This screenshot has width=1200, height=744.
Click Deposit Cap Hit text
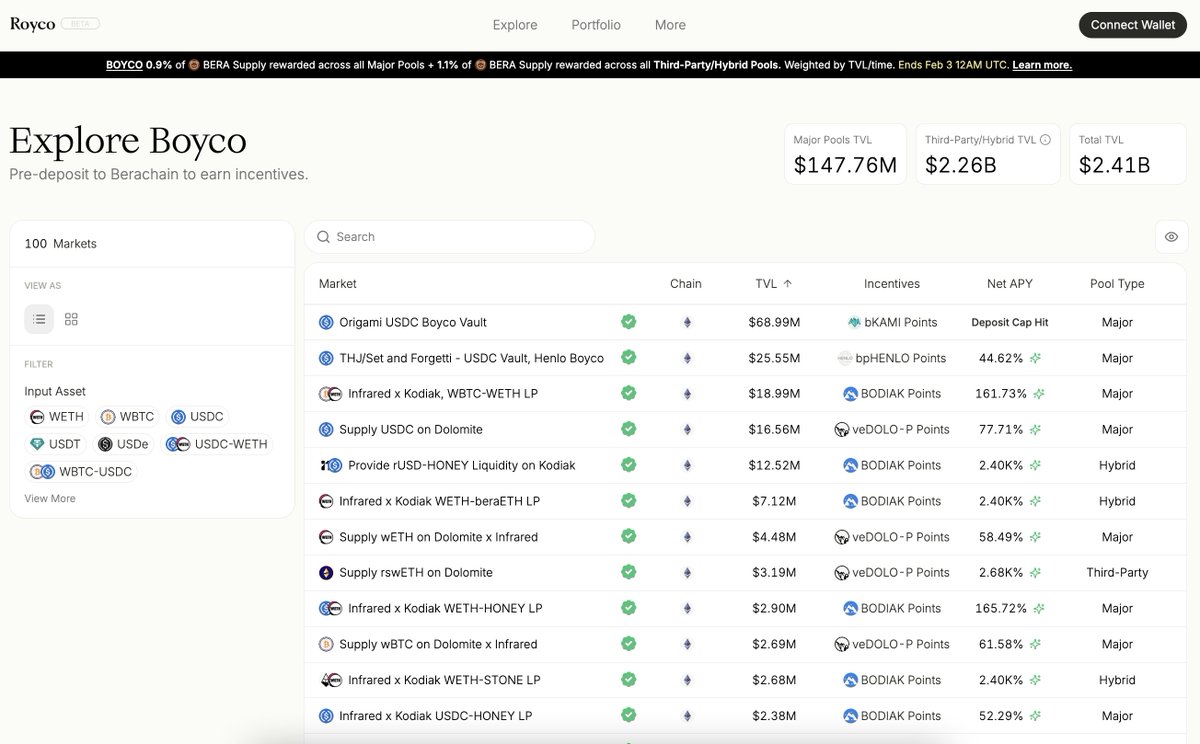coord(1010,322)
